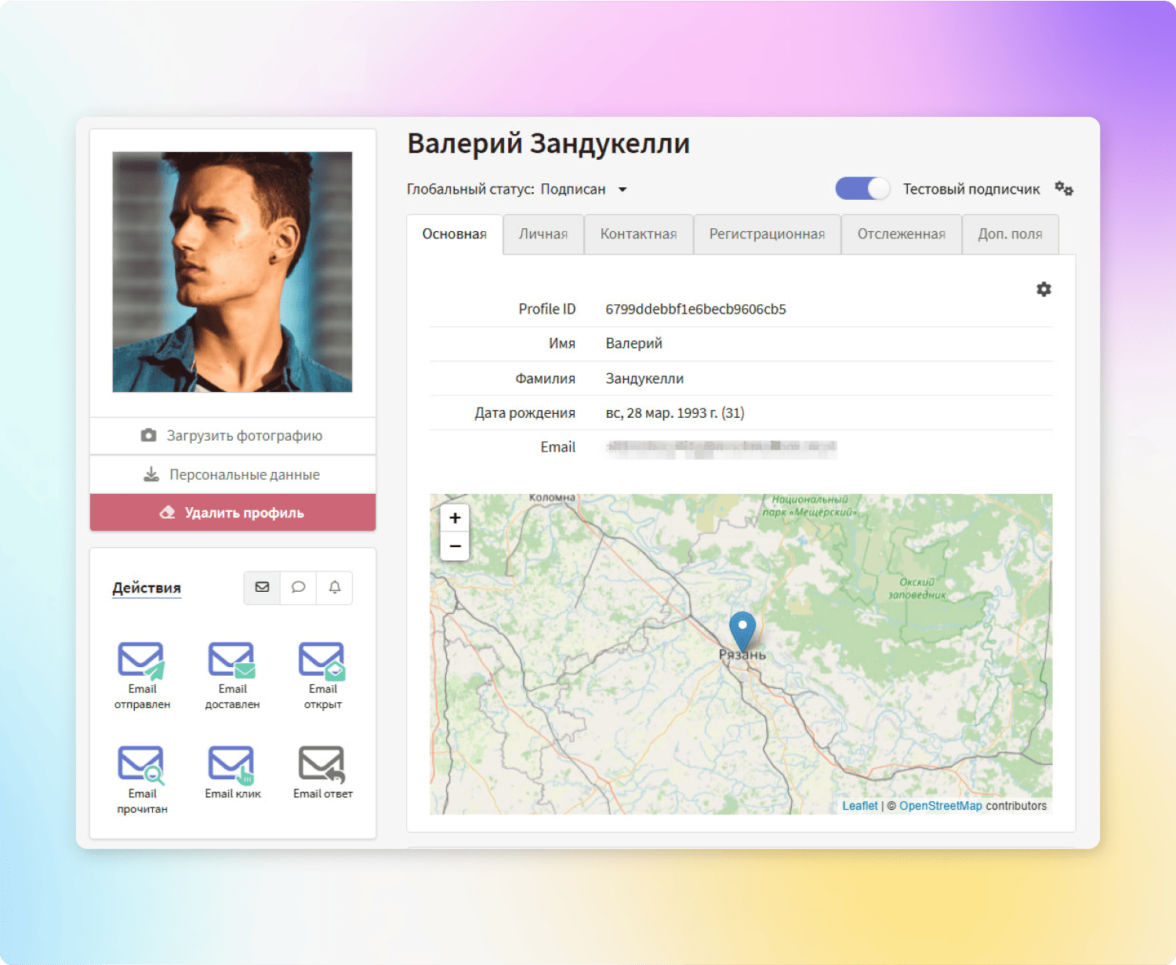The image size is (1176, 965).
Task: Click the Email прочитан action icon
Action: (x=141, y=765)
